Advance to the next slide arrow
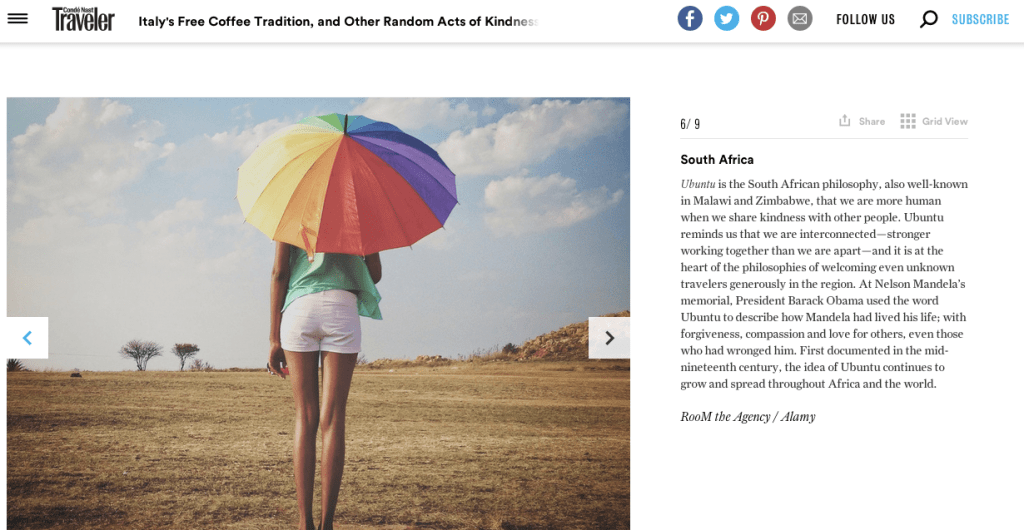 click(x=609, y=337)
